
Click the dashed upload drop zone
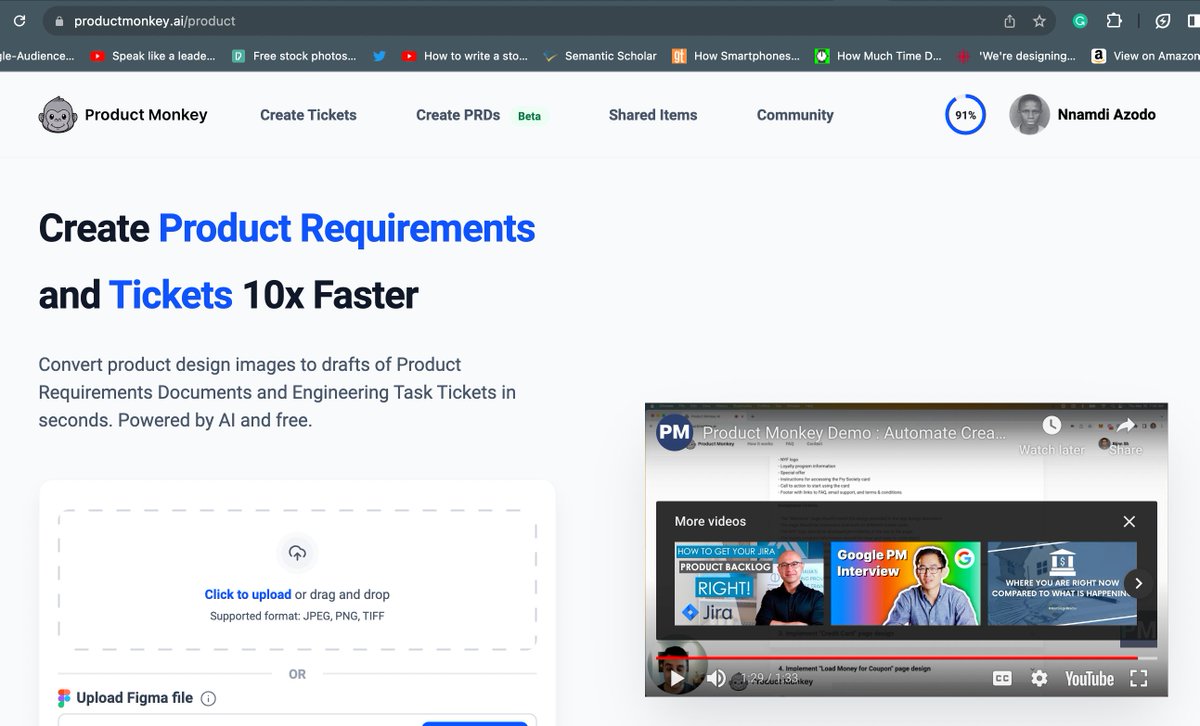[297, 581]
